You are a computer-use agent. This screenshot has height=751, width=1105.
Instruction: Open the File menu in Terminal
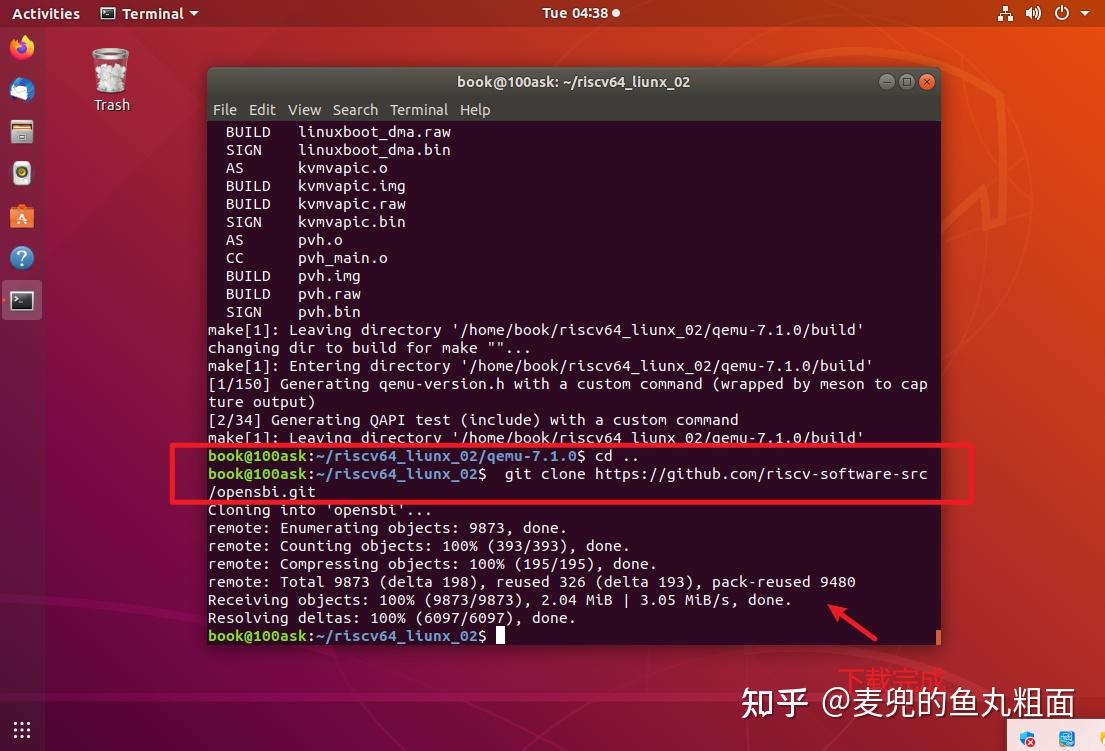224,110
